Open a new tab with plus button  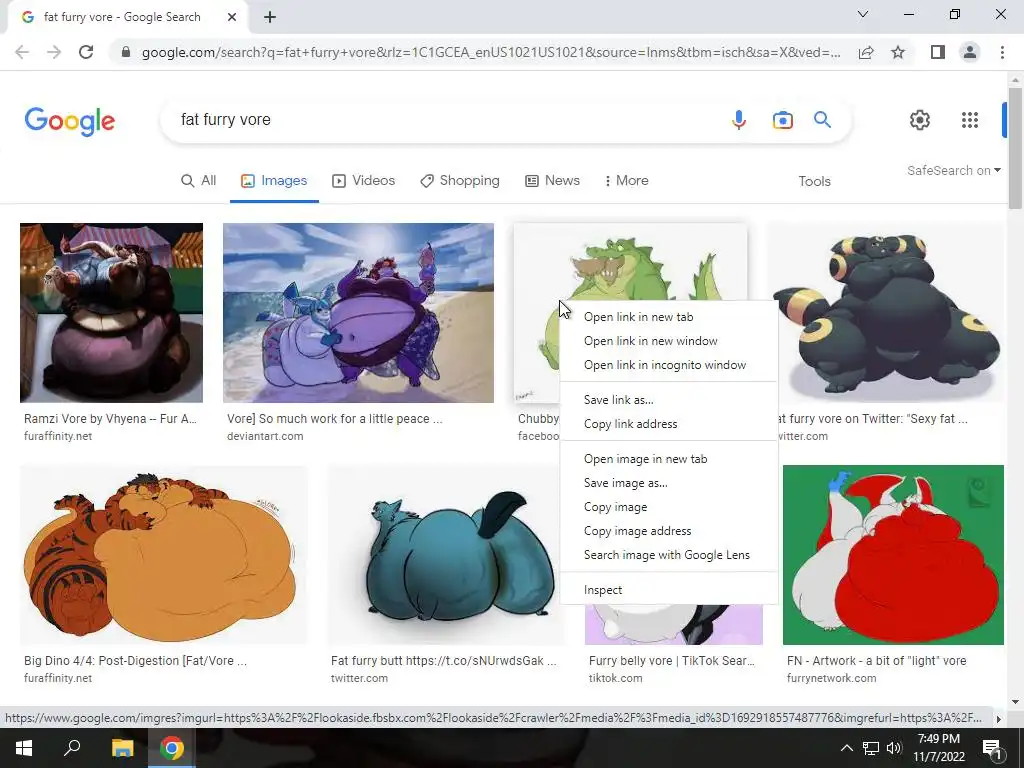[x=270, y=17]
